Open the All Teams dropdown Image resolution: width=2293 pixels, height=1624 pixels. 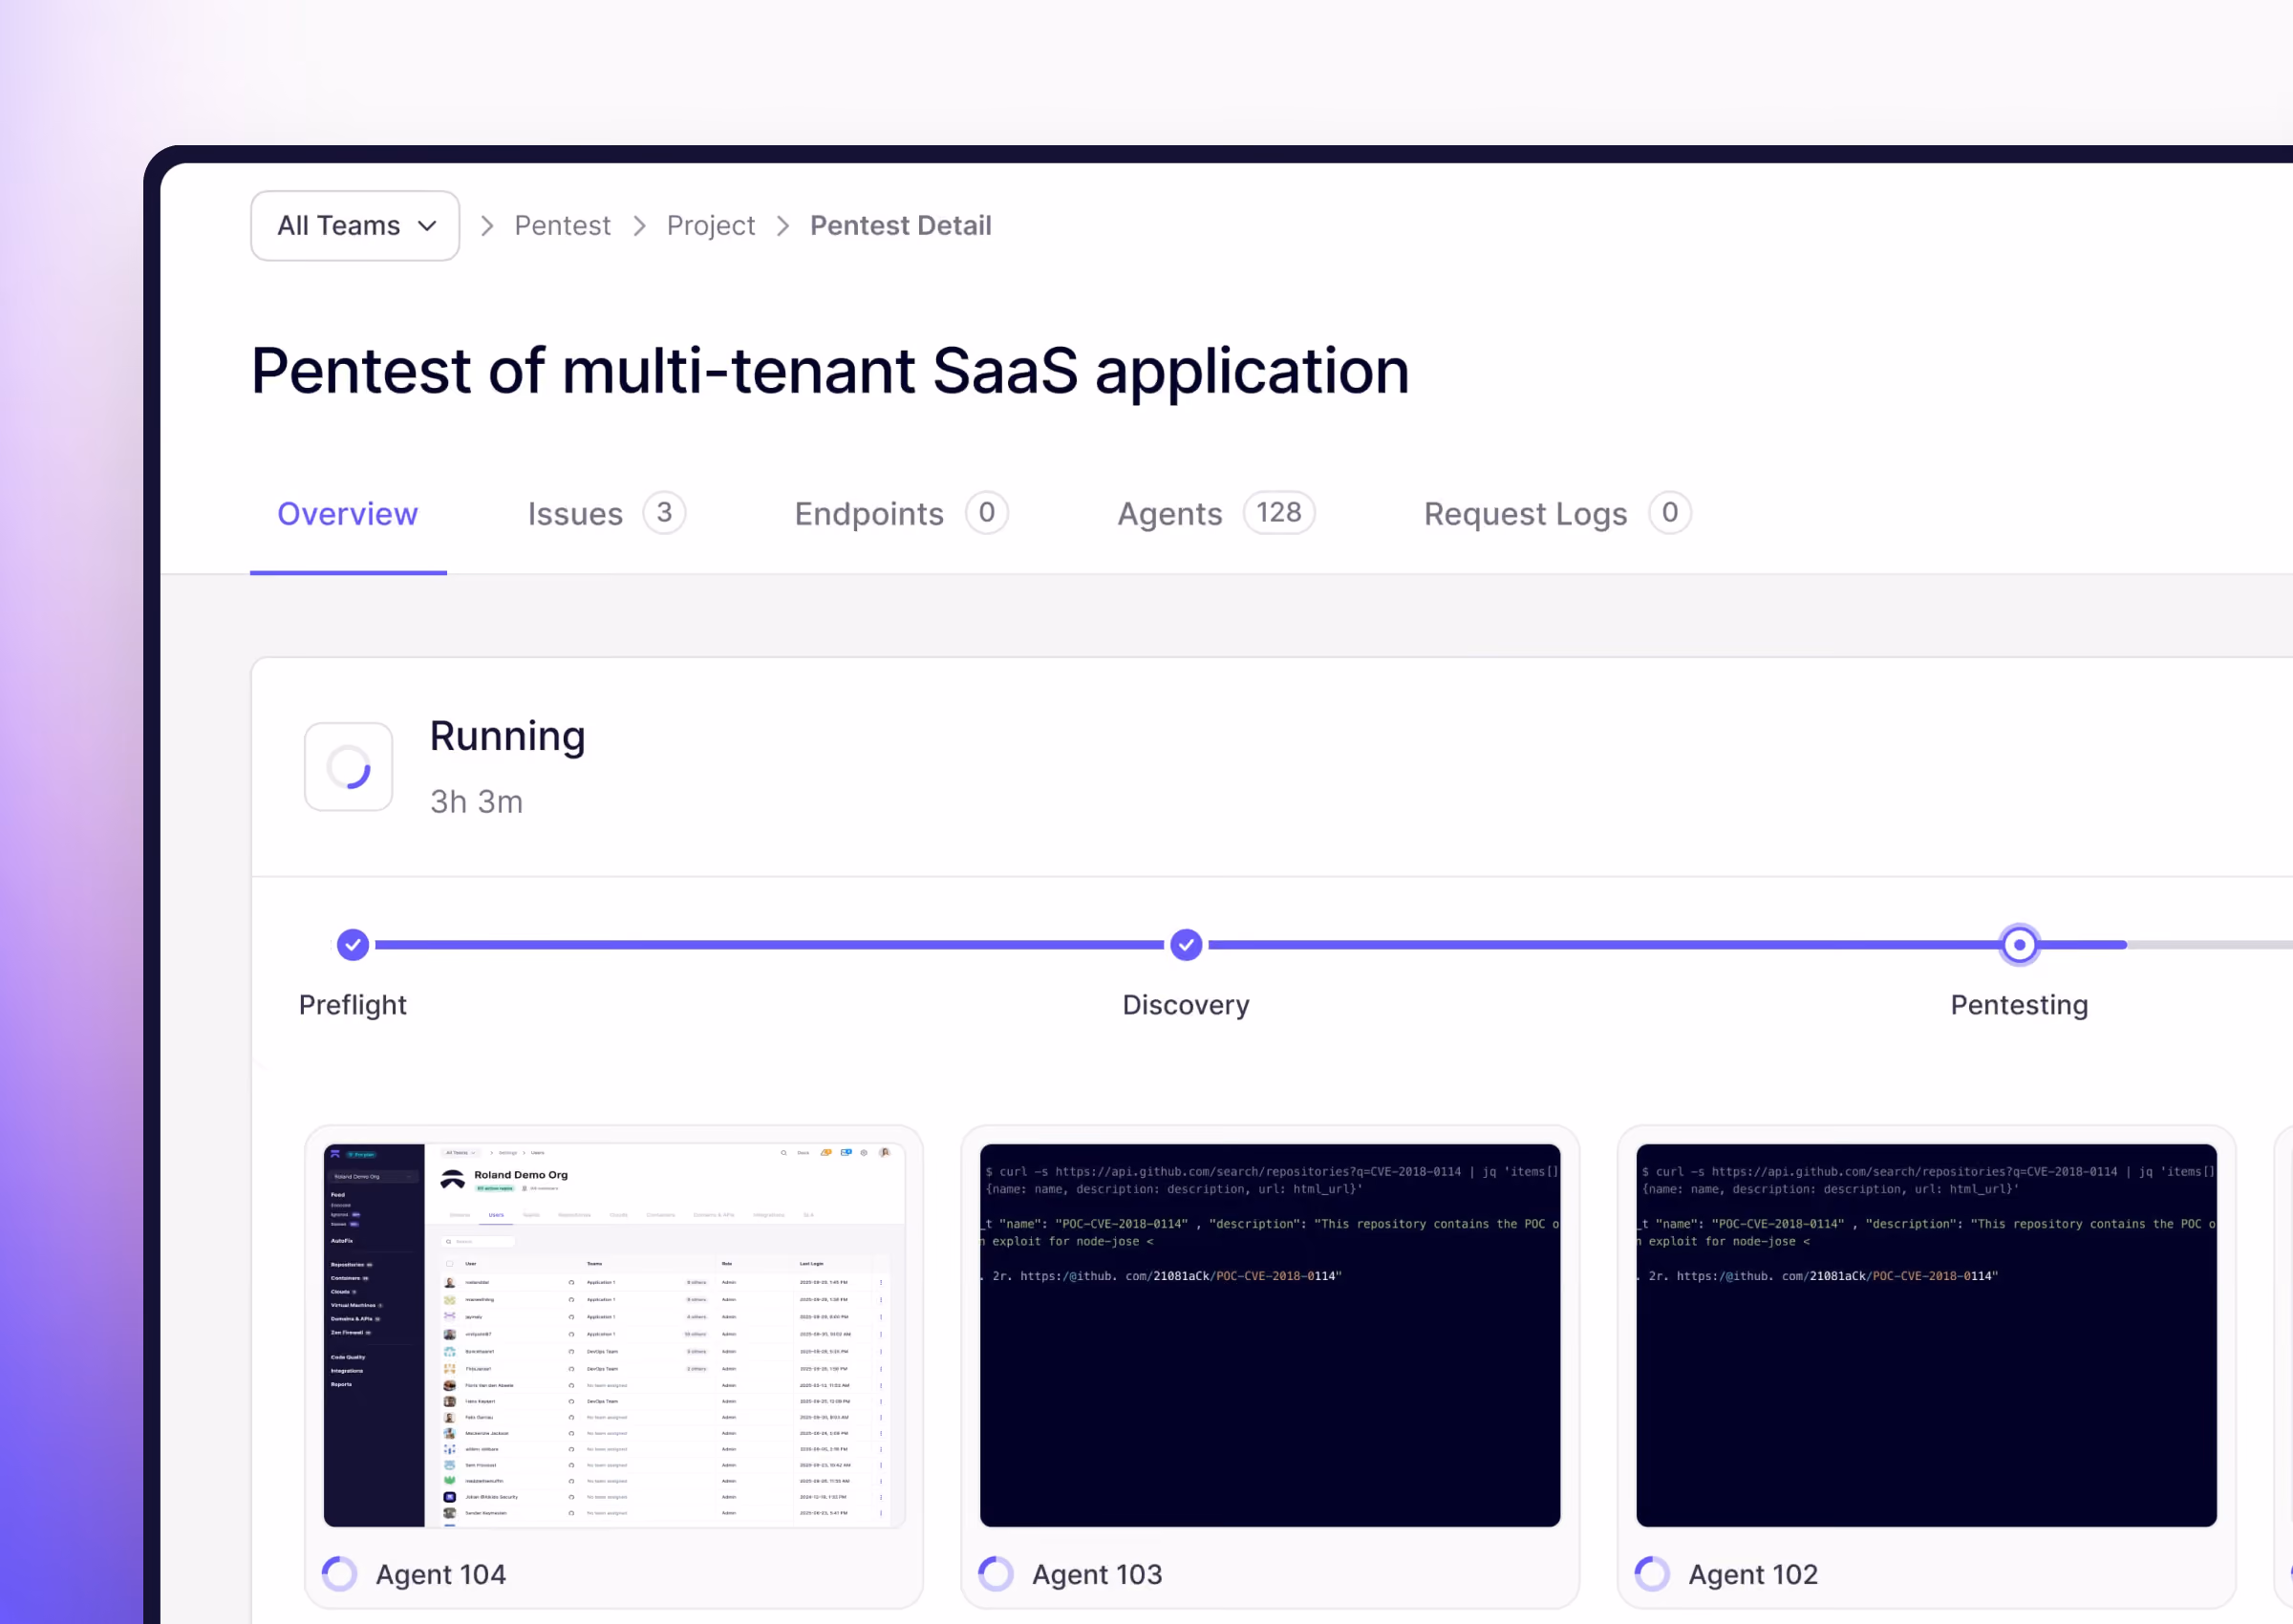pyautogui.click(x=355, y=226)
